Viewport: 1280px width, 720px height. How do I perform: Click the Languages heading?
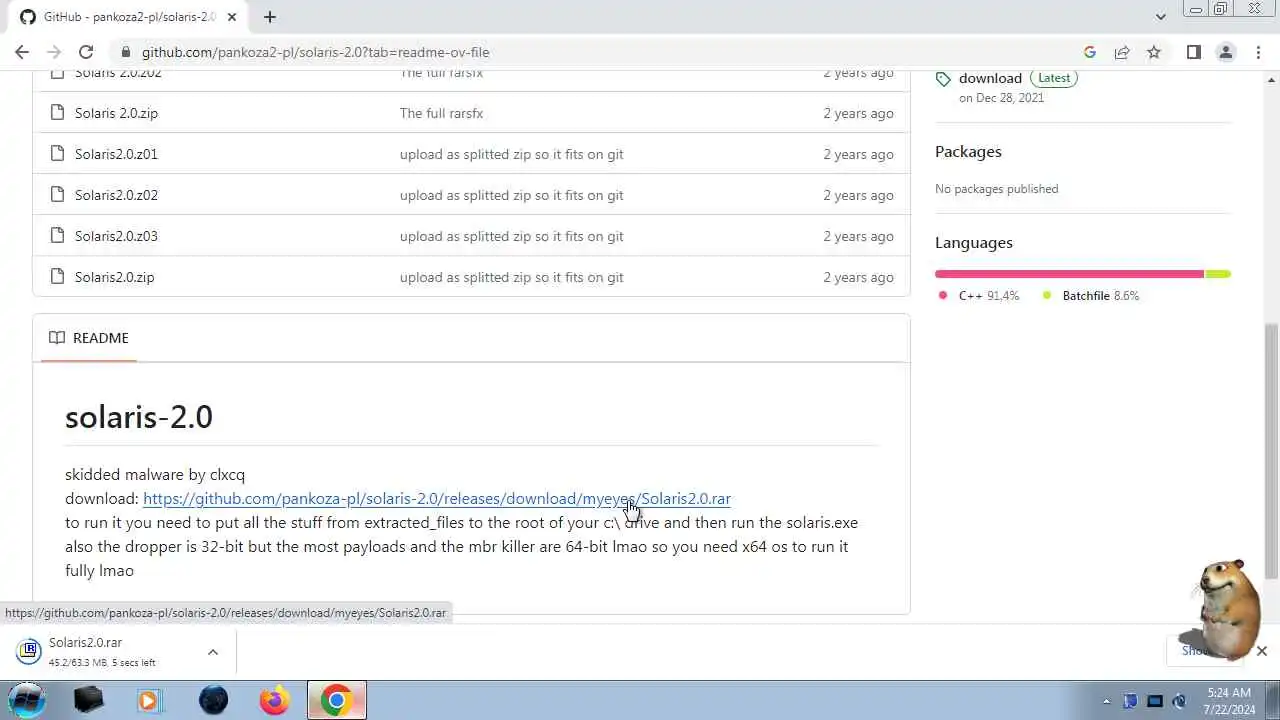tap(974, 243)
